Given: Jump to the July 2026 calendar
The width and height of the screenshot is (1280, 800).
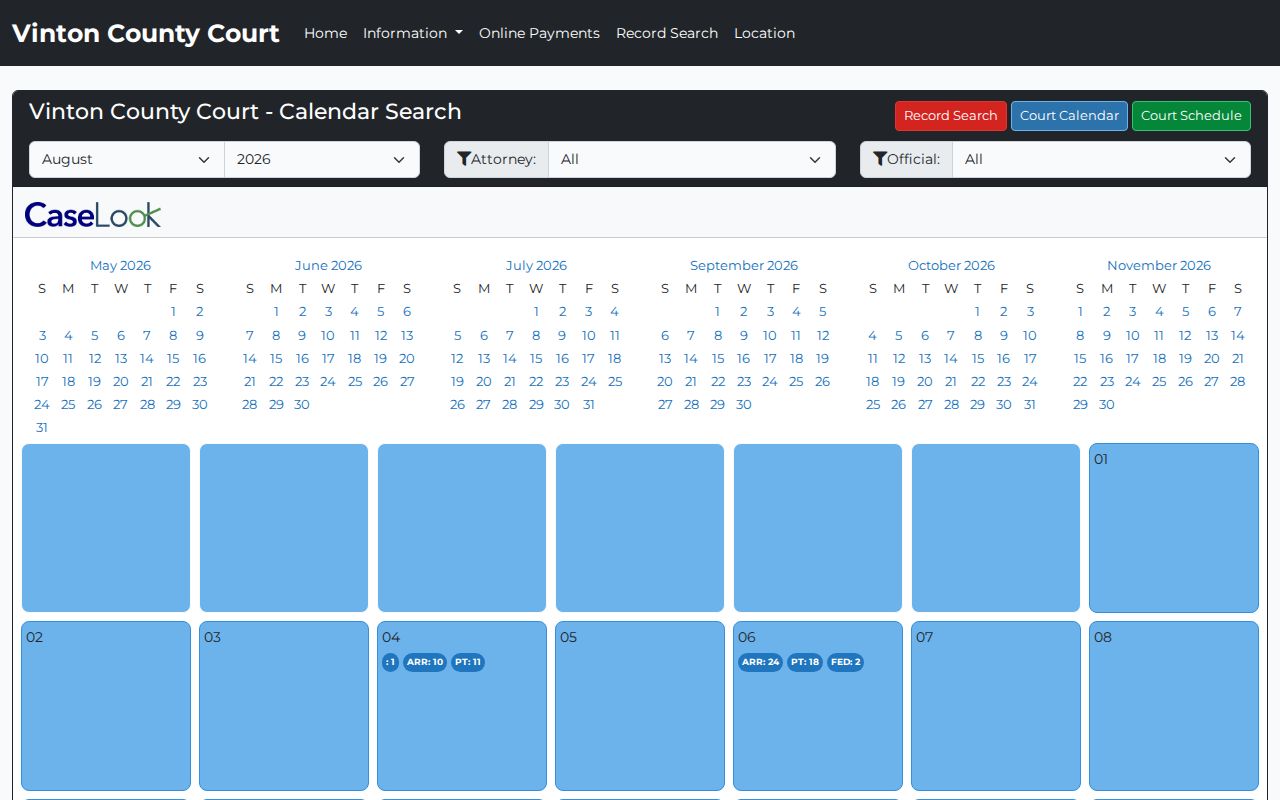Looking at the screenshot, I should [x=536, y=265].
